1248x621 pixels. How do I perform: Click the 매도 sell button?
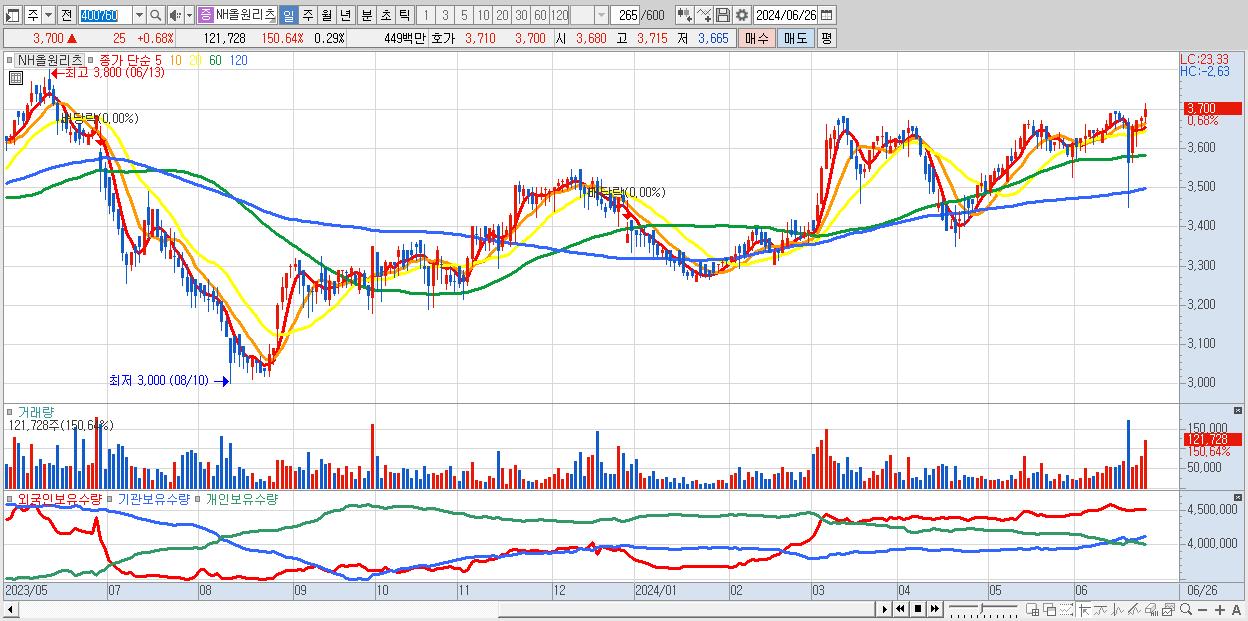coord(795,38)
